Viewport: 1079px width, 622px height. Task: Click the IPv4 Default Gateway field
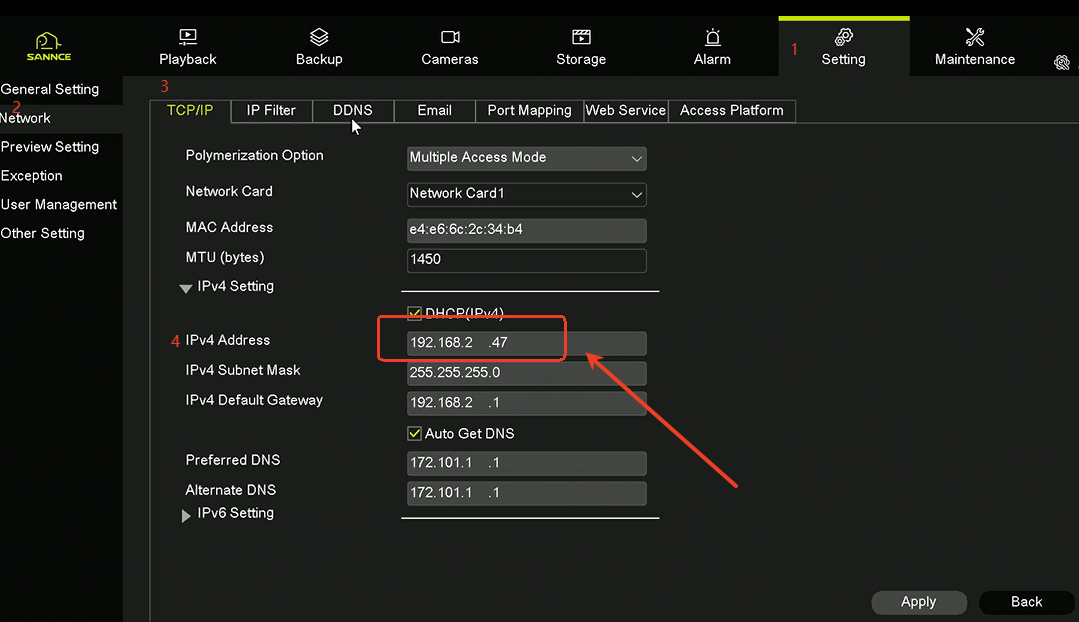point(526,403)
